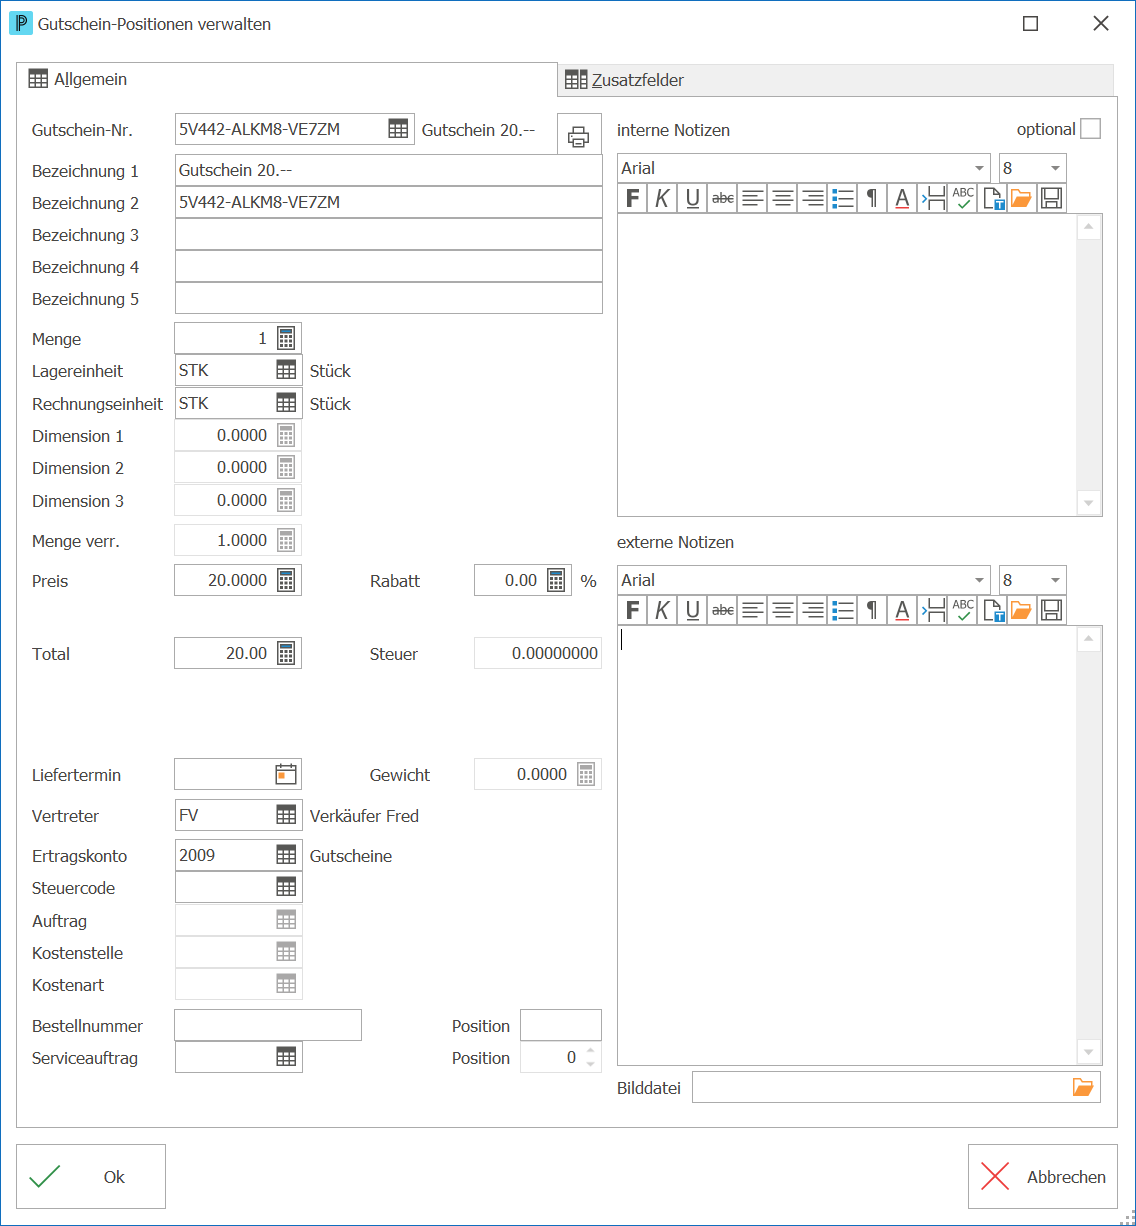This screenshot has height=1226, width=1136.
Task: Click the print icon next to Gutschein-Nr.
Action: (579, 135)
